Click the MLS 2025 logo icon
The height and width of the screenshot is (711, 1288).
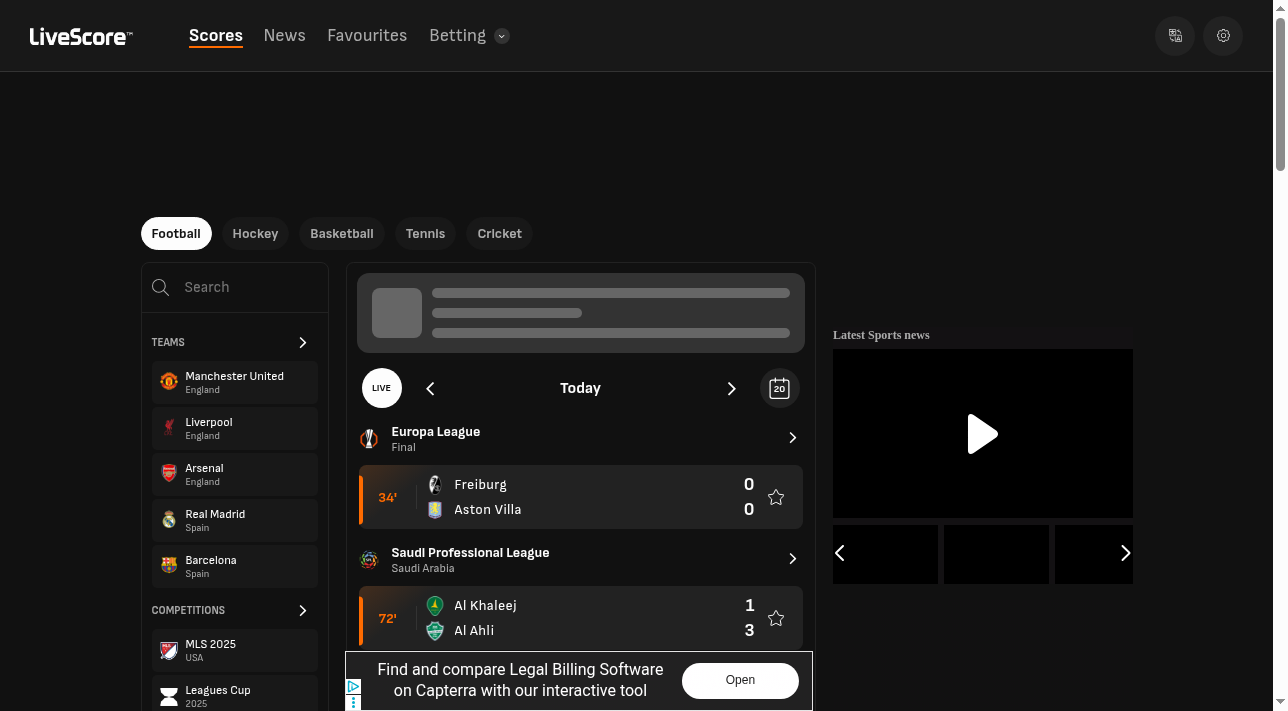[x=169, y=650]
